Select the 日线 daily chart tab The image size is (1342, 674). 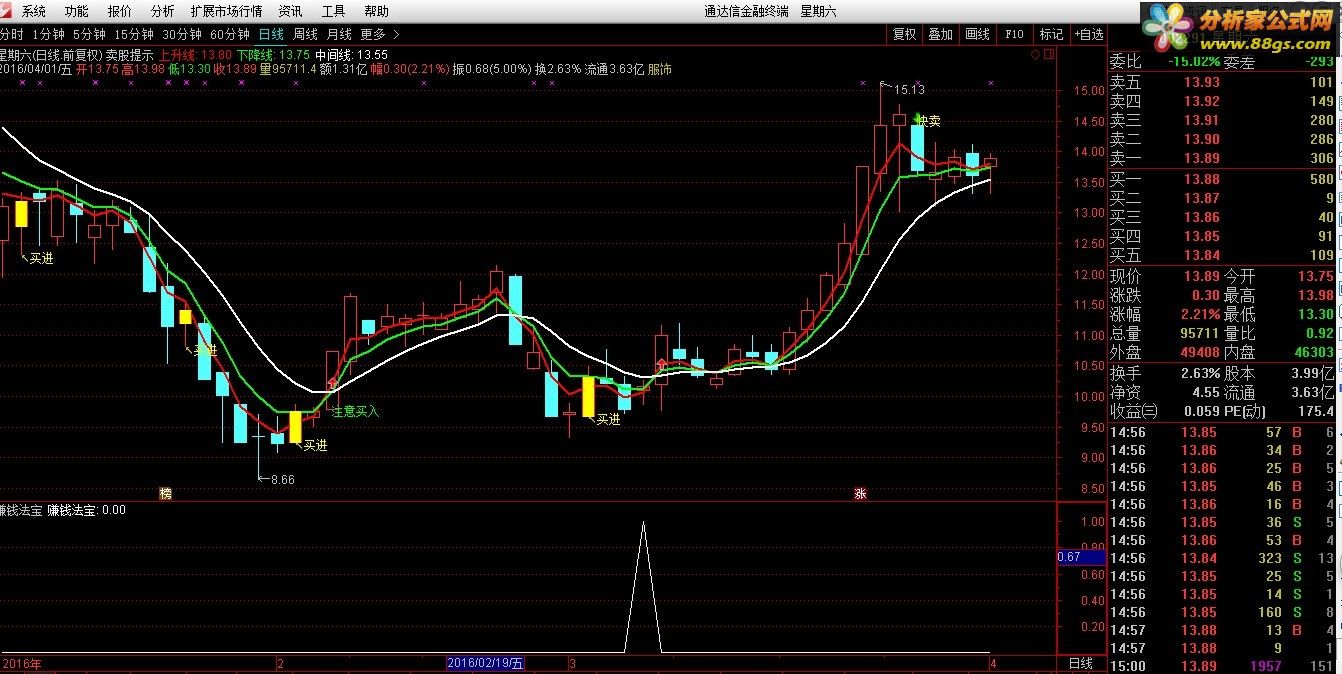(271, 33)
